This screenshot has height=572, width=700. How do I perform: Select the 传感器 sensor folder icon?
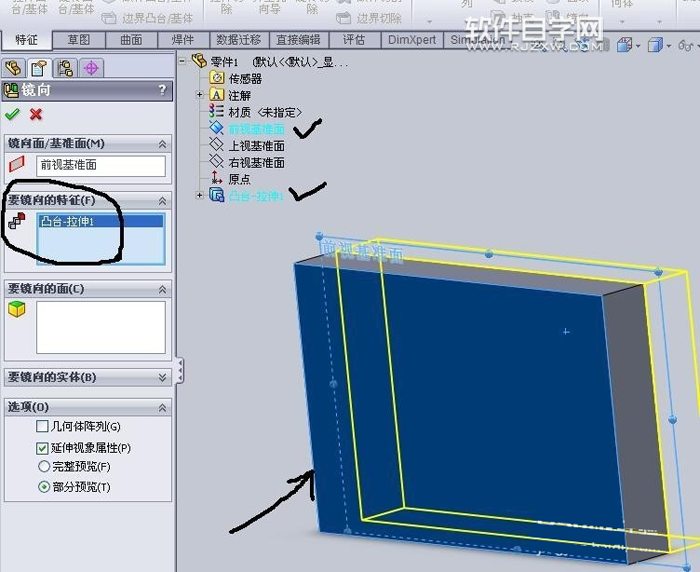tap(217, 78)
